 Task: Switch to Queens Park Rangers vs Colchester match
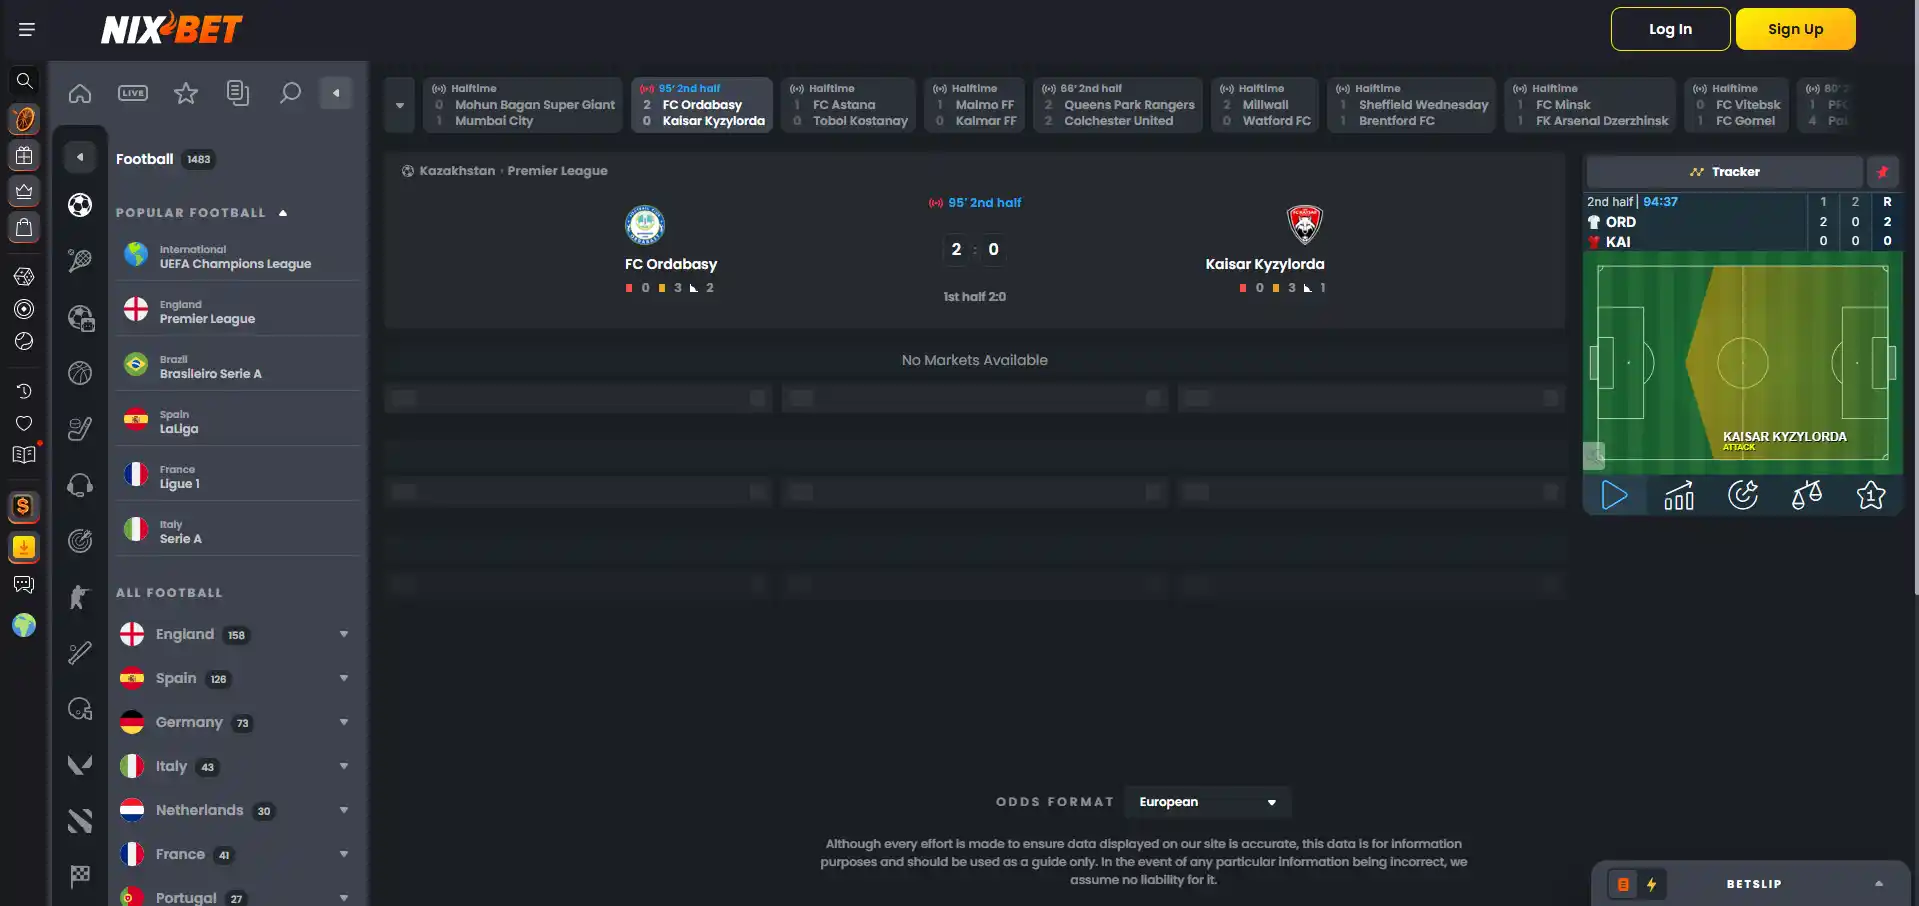click(x=1118, y=105)
